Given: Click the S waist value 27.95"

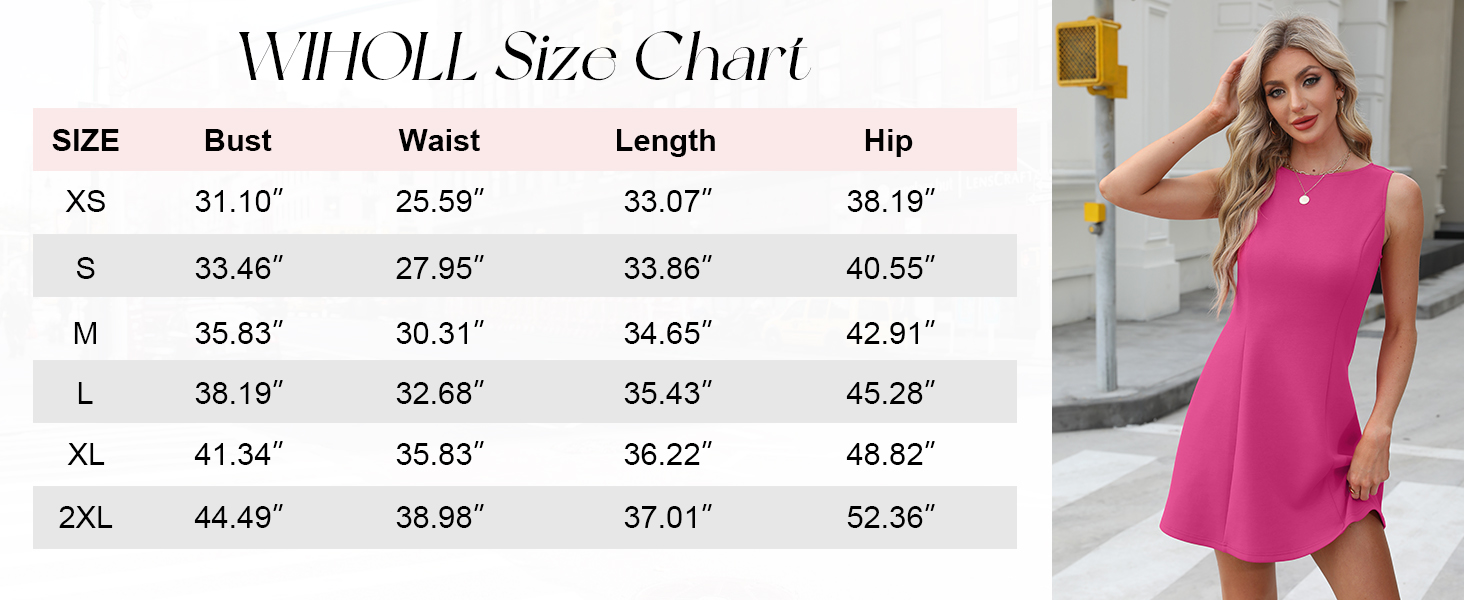Looking at the screenshot, I should tap(440, 267).
